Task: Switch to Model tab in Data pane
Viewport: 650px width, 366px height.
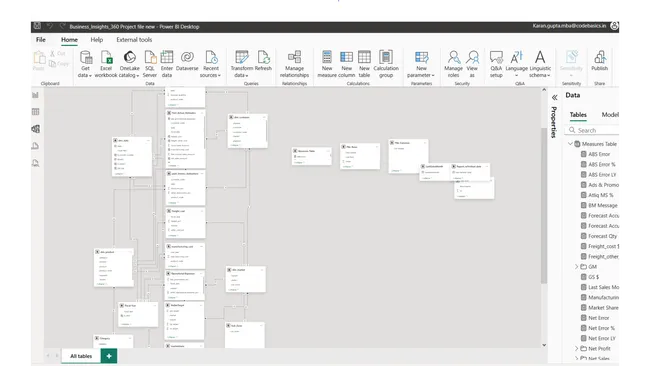Action: pos(610,115)
